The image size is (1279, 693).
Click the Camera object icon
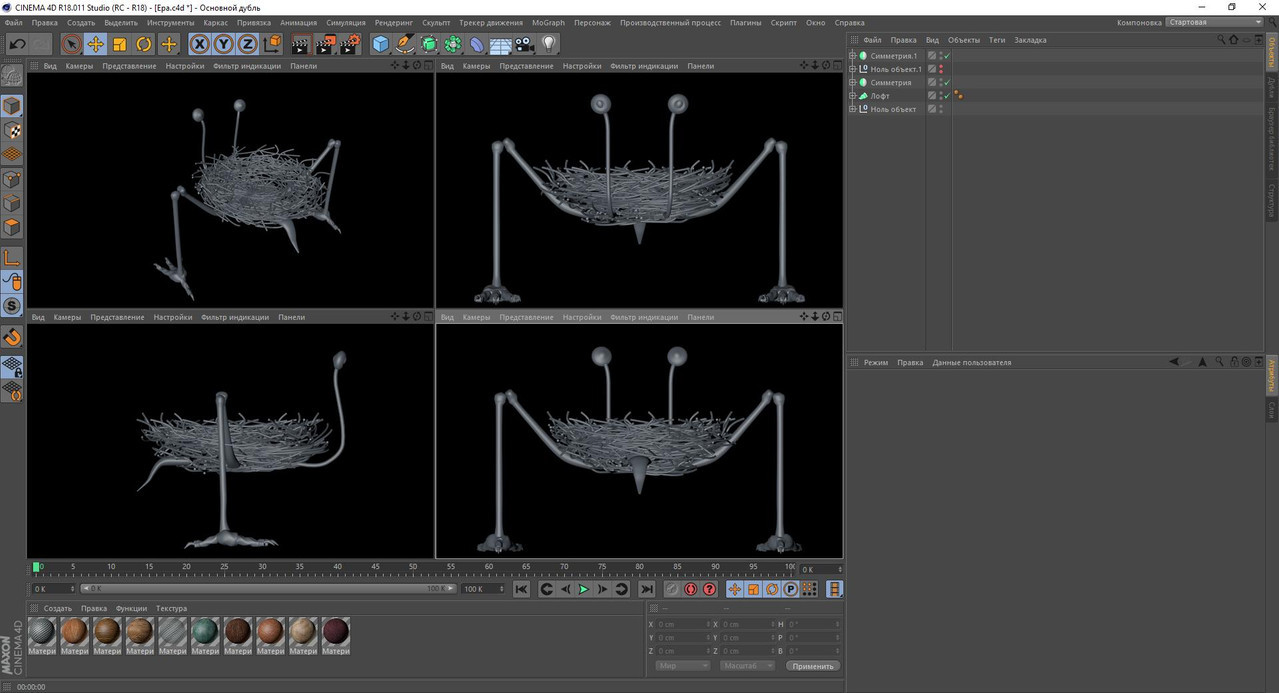pos(525,44)
